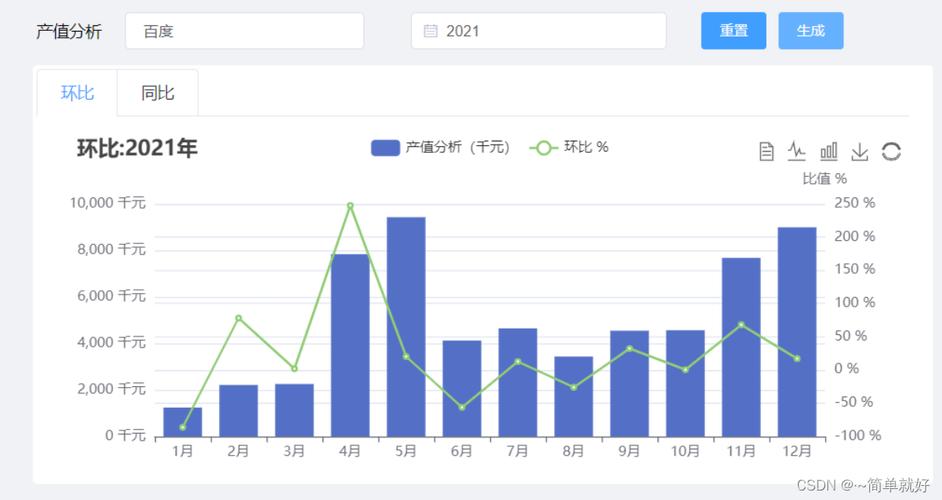The image size is (942, 500).
Task: Click the 4月 bar
Action: pyautogui.click(x=350, y=346)
